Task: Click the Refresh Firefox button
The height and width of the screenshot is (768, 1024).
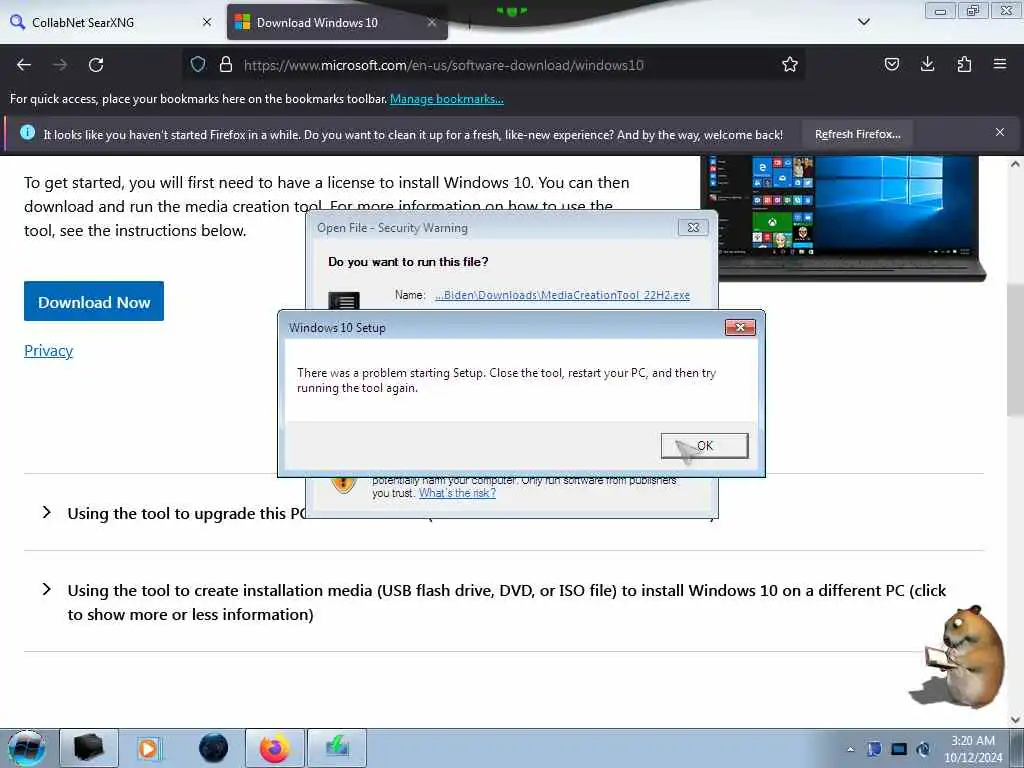Action: click(x=857, y=134)
